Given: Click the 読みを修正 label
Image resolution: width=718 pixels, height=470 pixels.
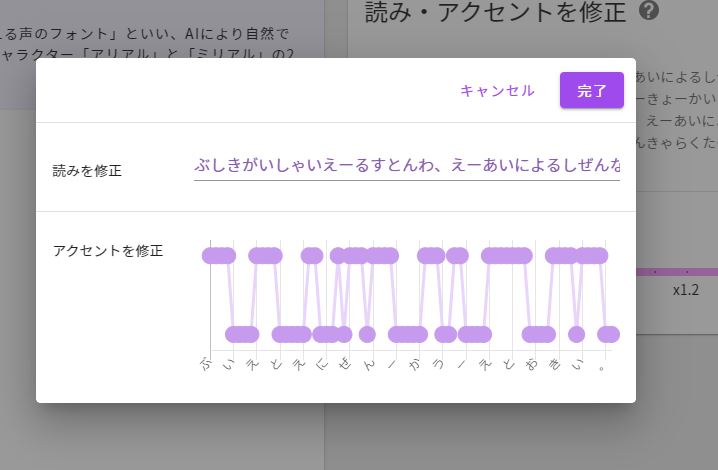Looking at the screenshot, I should 87,171.
